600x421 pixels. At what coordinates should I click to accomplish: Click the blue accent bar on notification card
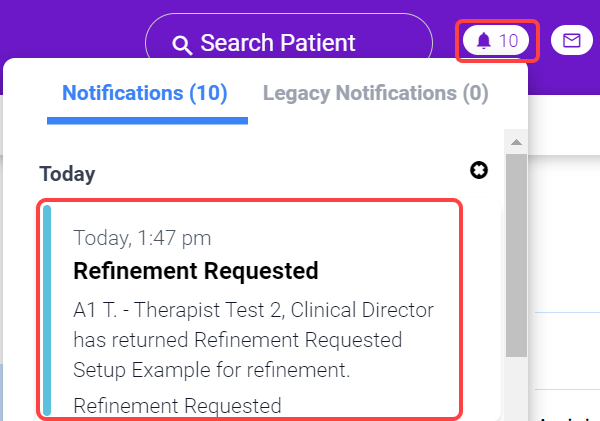(46, 310)
